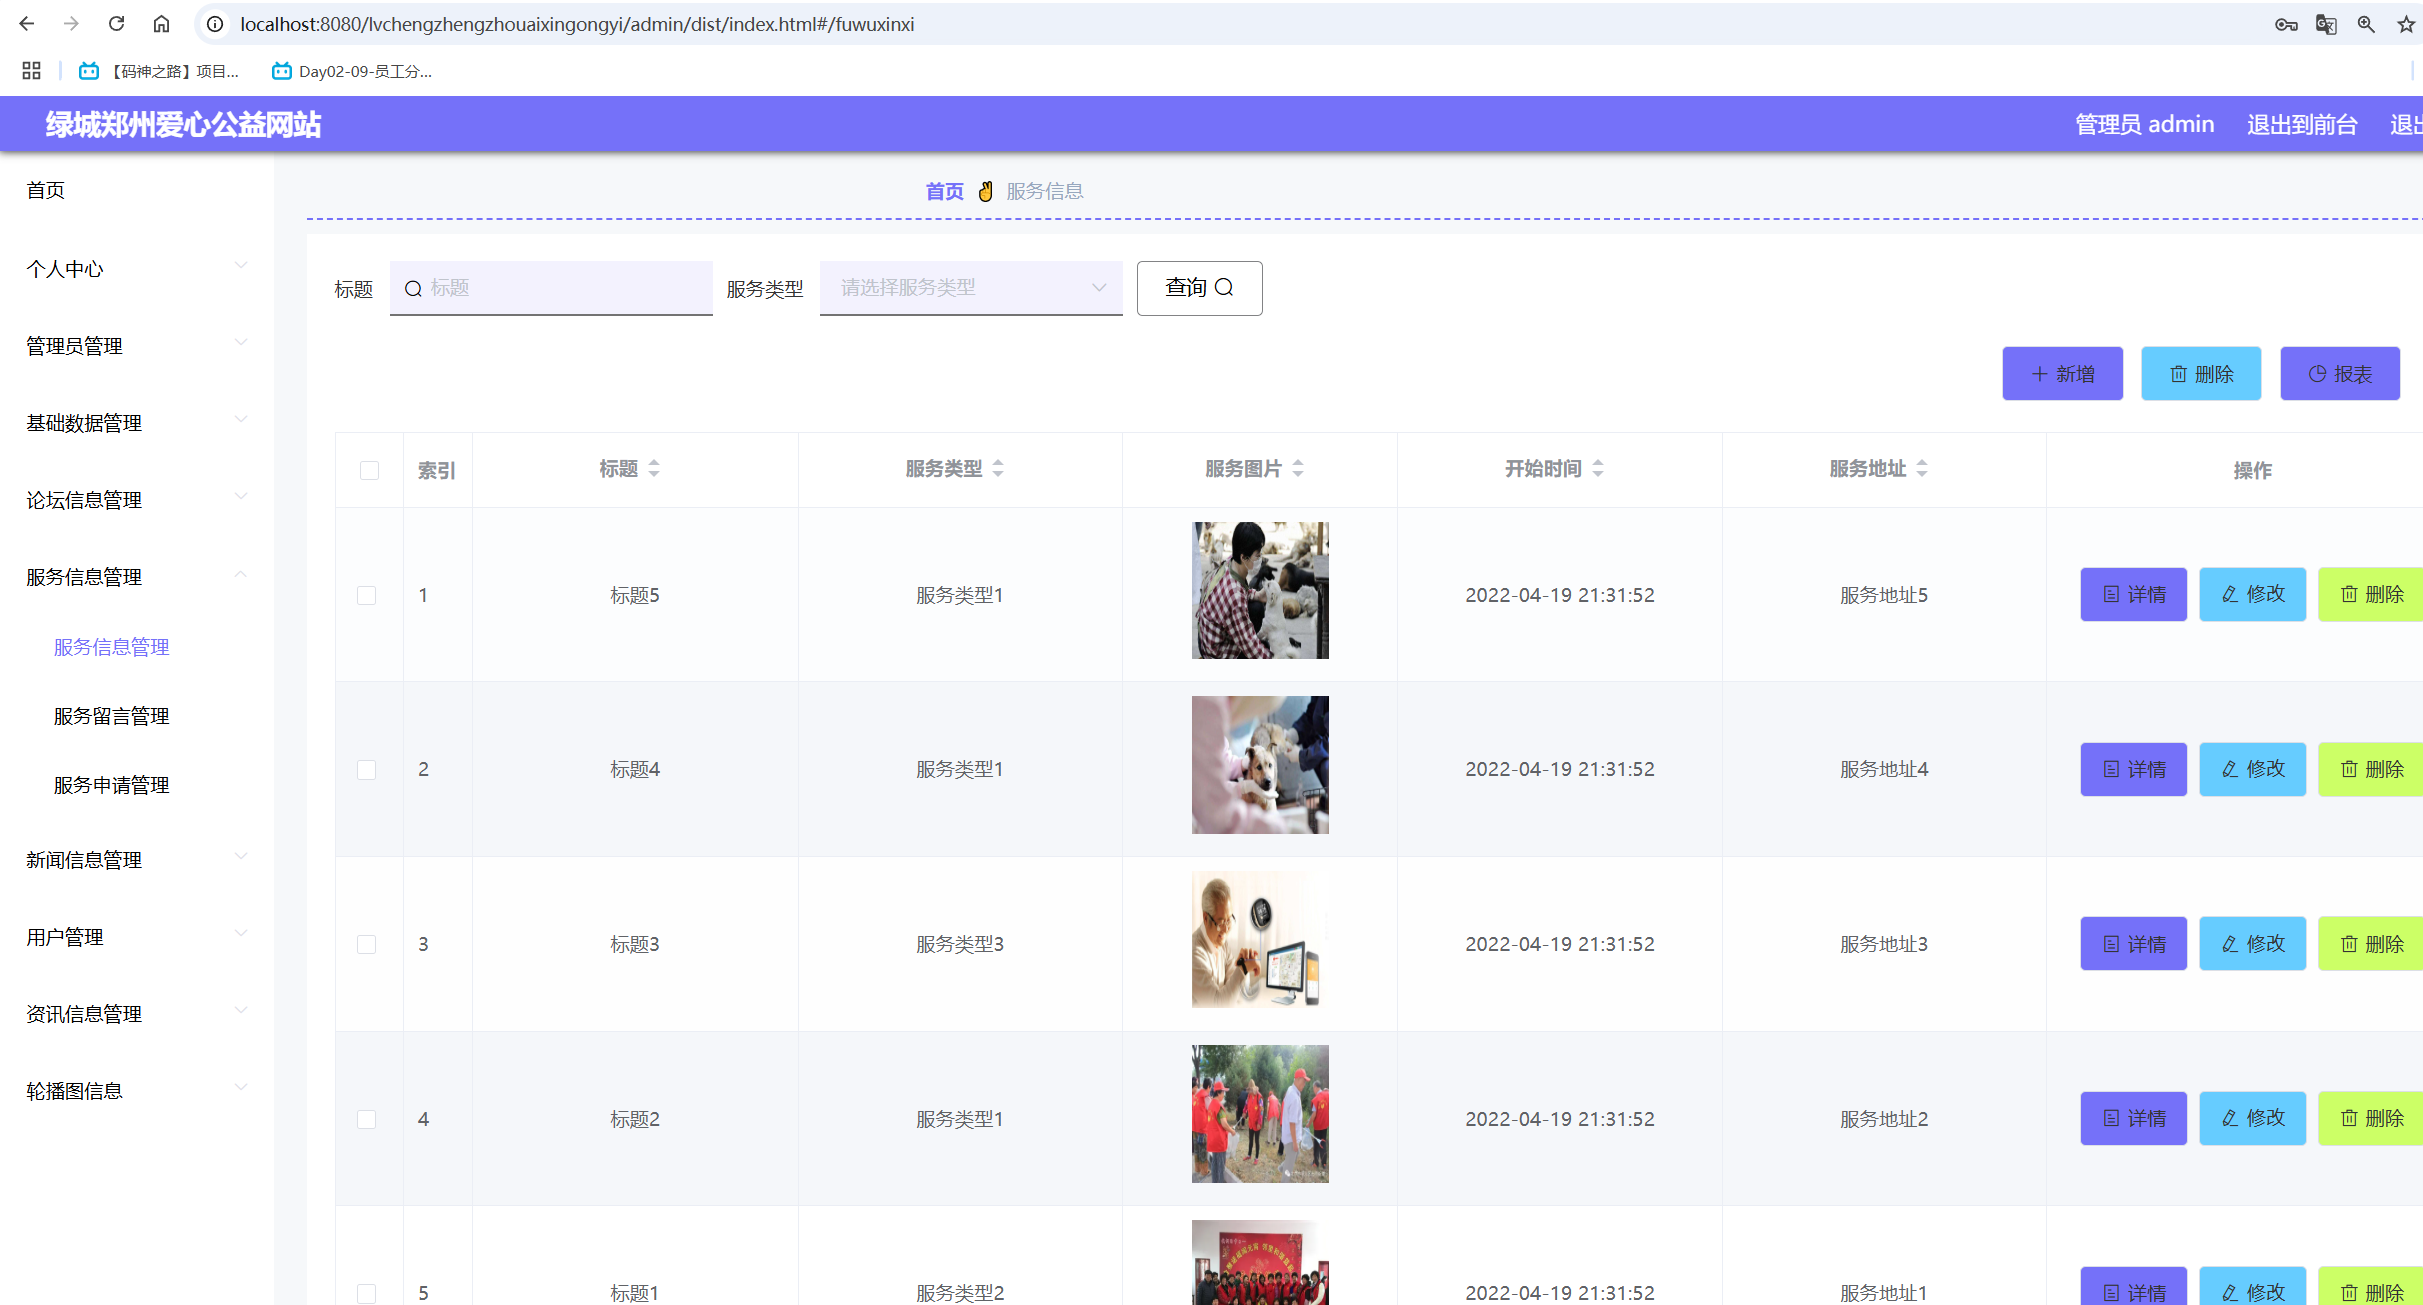The height and width of the screenshot is (1305, 2423).
Task: Open the 请选择服务类型 dropdown
Action: [x=970, y=288]
